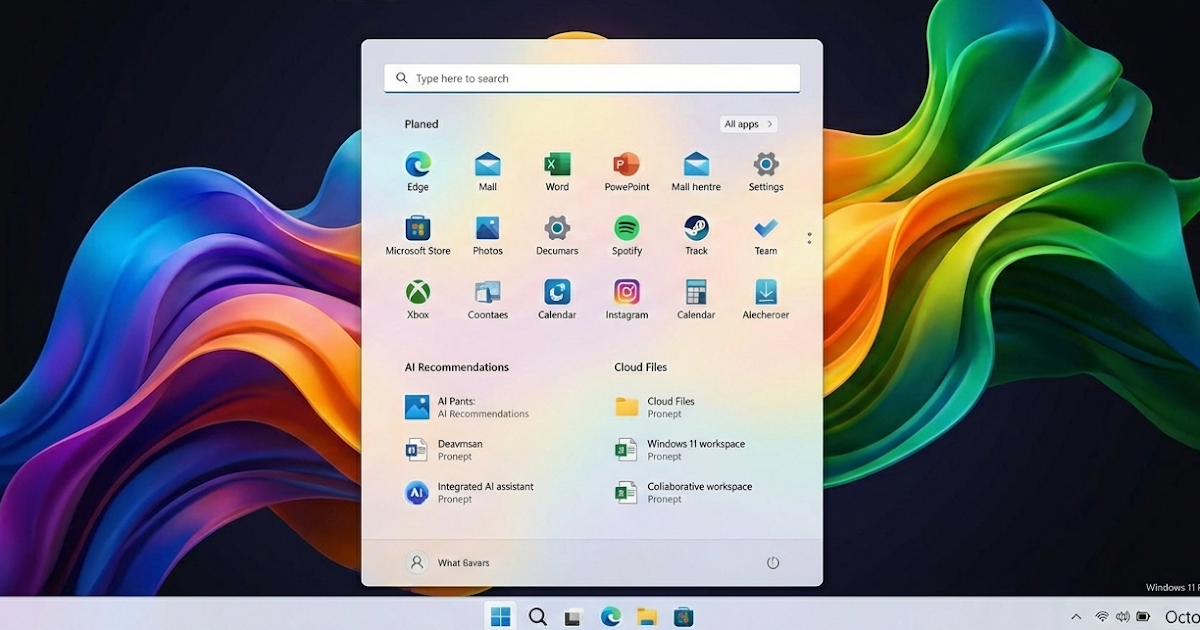The width and height of the screenshot is (1200, 630).
Task: Click the power button in Start menu
Action: (773, 563)
